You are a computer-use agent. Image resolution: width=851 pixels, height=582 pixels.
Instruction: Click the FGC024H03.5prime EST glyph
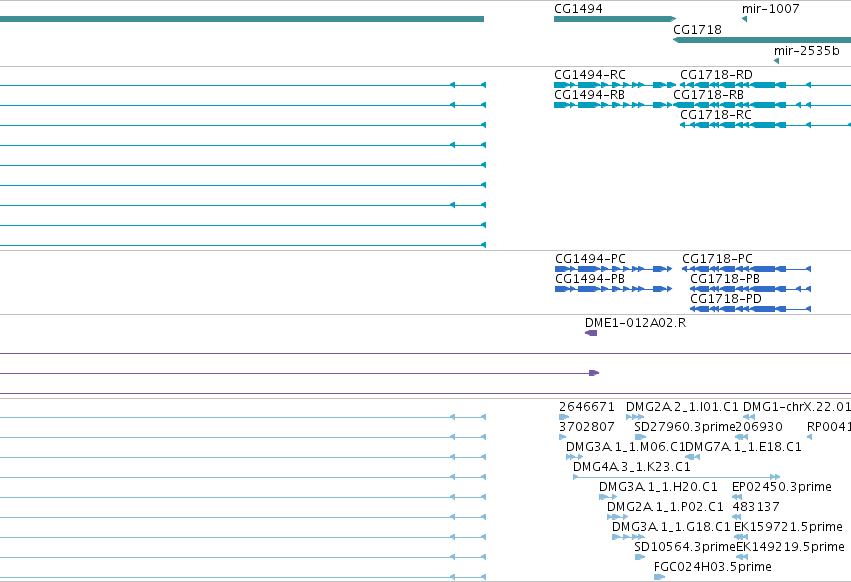coord(659,577)
